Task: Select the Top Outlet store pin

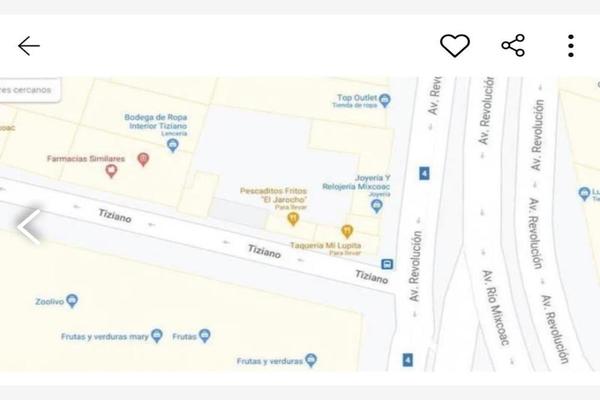Action: click(385, 101)
